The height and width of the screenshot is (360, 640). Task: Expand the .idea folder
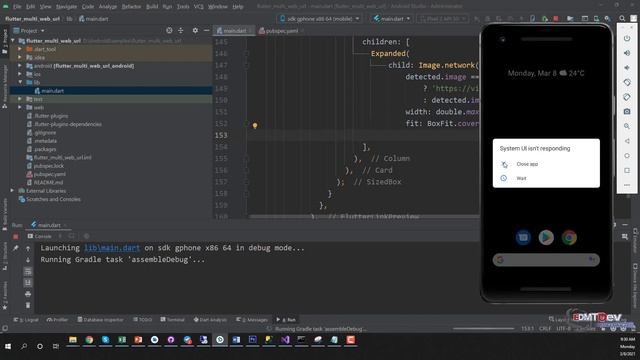point(20,57)
